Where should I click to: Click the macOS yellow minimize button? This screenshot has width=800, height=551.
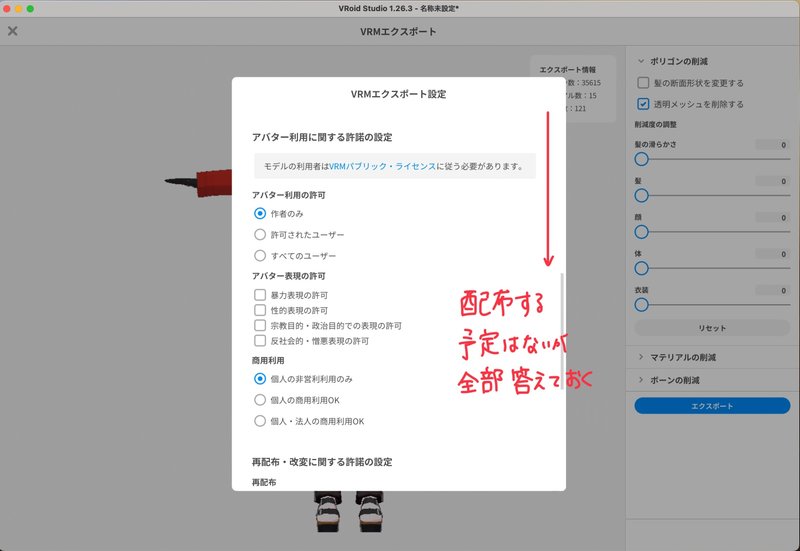[x=18, y=8]
